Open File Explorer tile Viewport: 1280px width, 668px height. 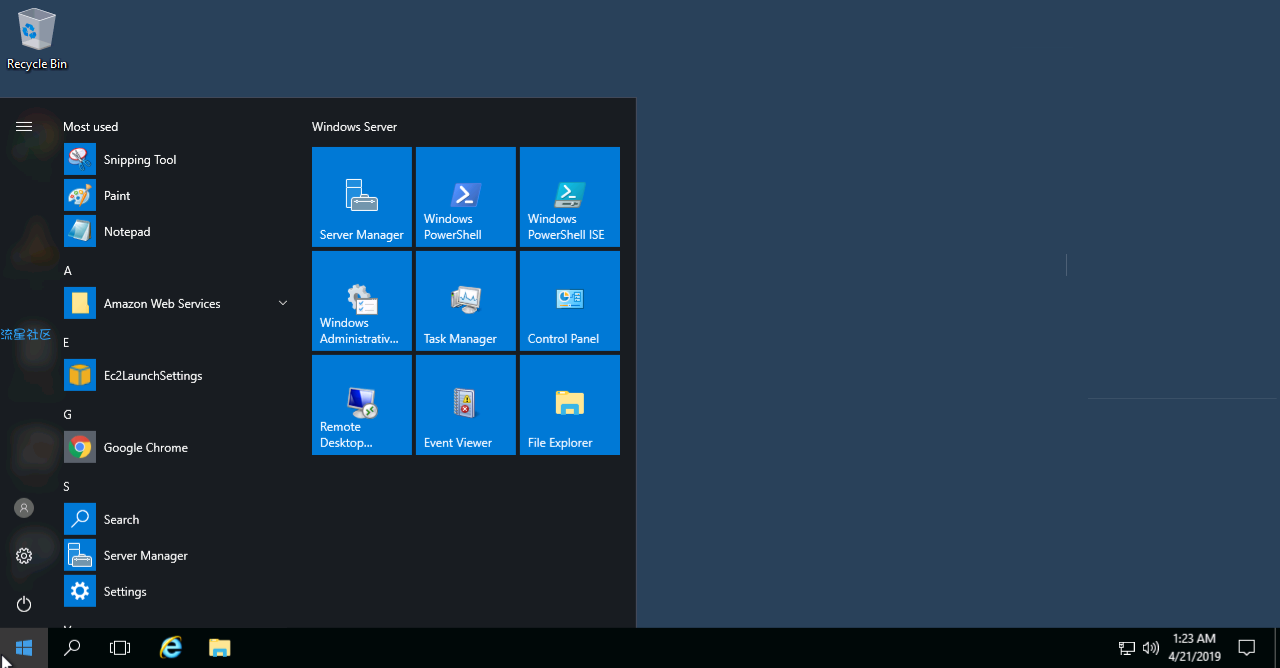point(570,405)
